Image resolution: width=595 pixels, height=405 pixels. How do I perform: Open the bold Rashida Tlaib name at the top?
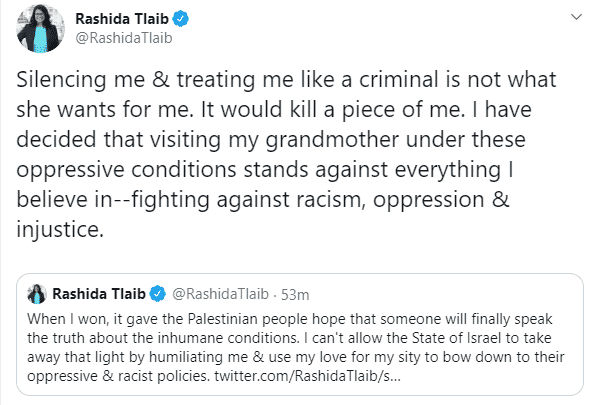122,19
